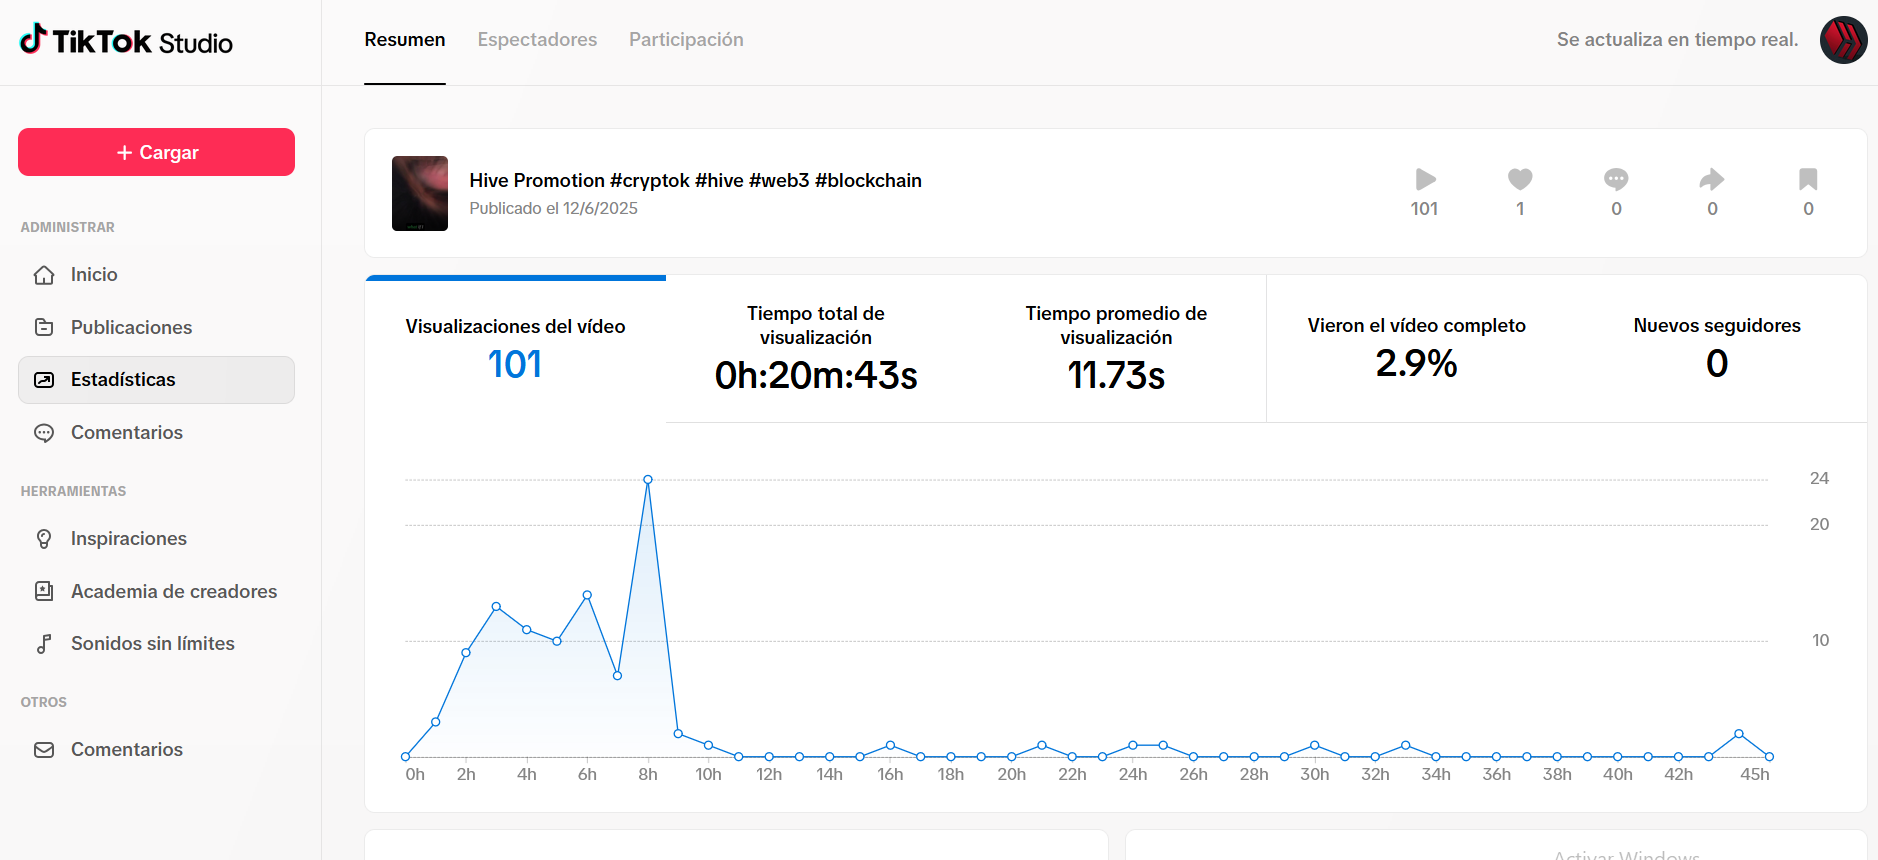Image resolution: width=1878 pixels, height=860 pixels.
Task: Click the envelope icon under Otros
Action: point(44,750)
